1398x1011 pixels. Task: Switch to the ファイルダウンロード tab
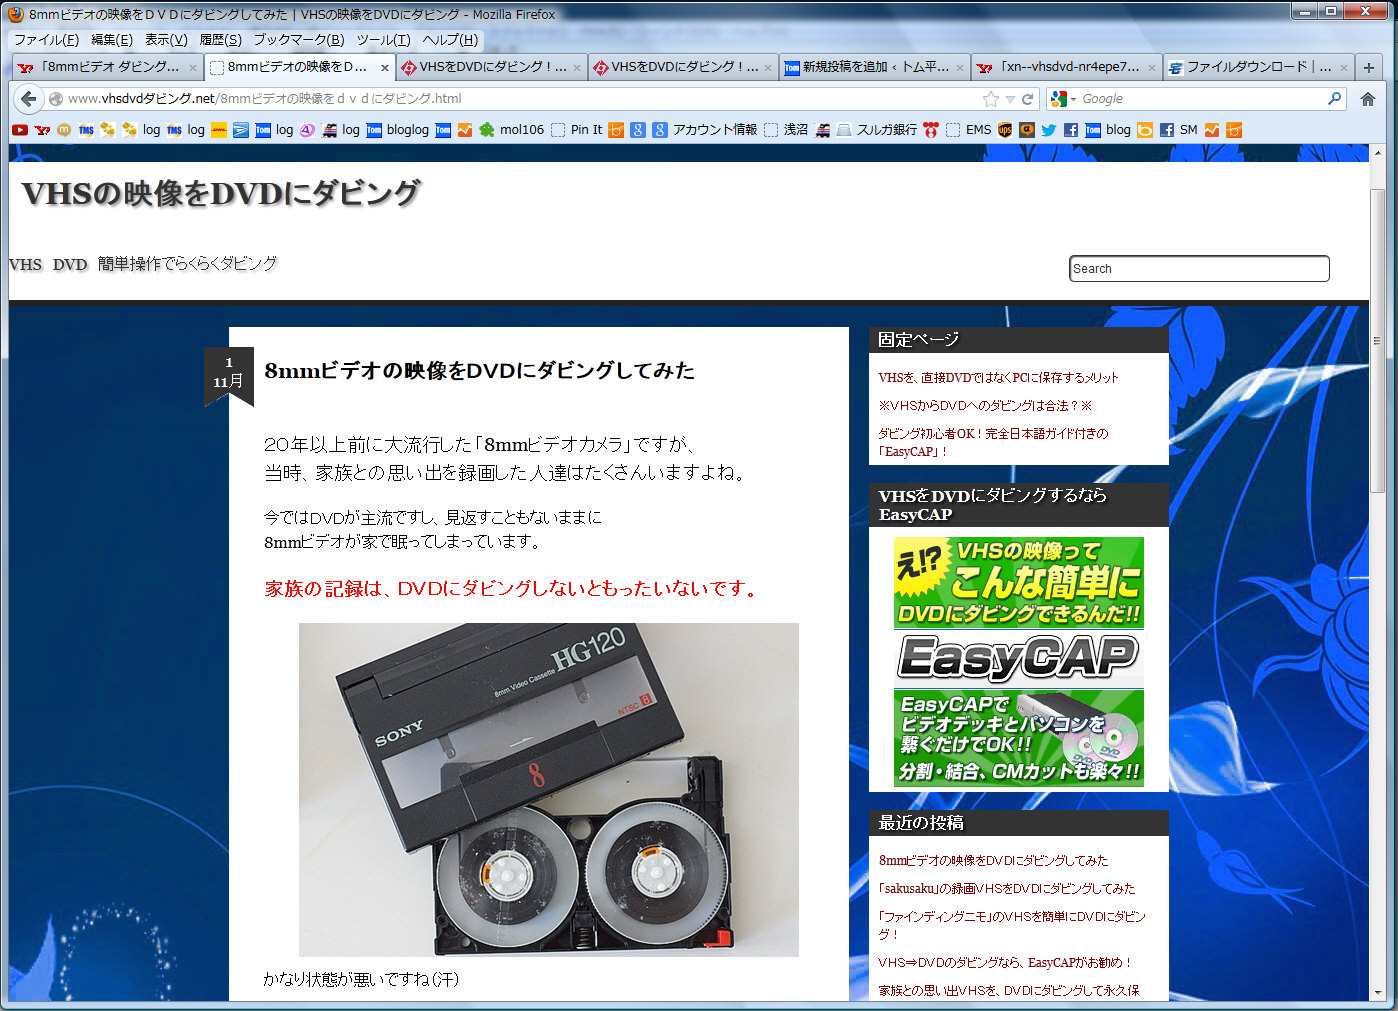[1258, 67]
